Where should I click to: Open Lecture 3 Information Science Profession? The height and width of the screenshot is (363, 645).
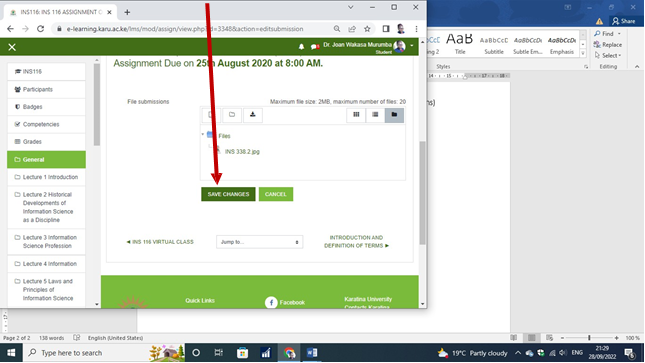[x=46, y=242]
